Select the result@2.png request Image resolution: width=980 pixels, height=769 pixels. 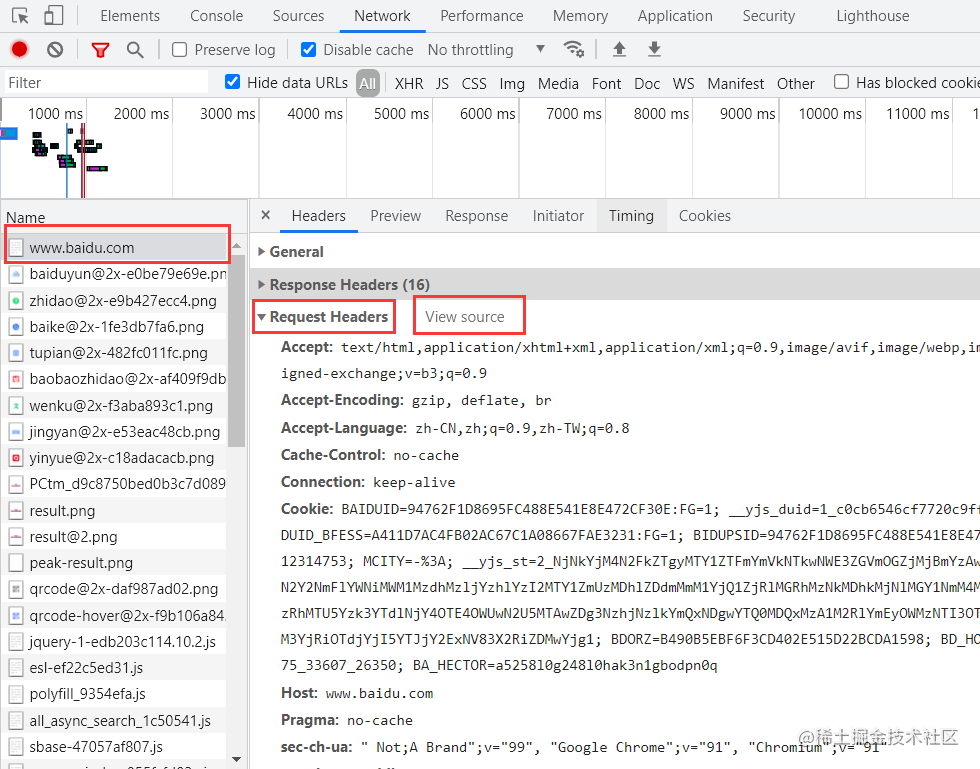(x=73, y=537)
